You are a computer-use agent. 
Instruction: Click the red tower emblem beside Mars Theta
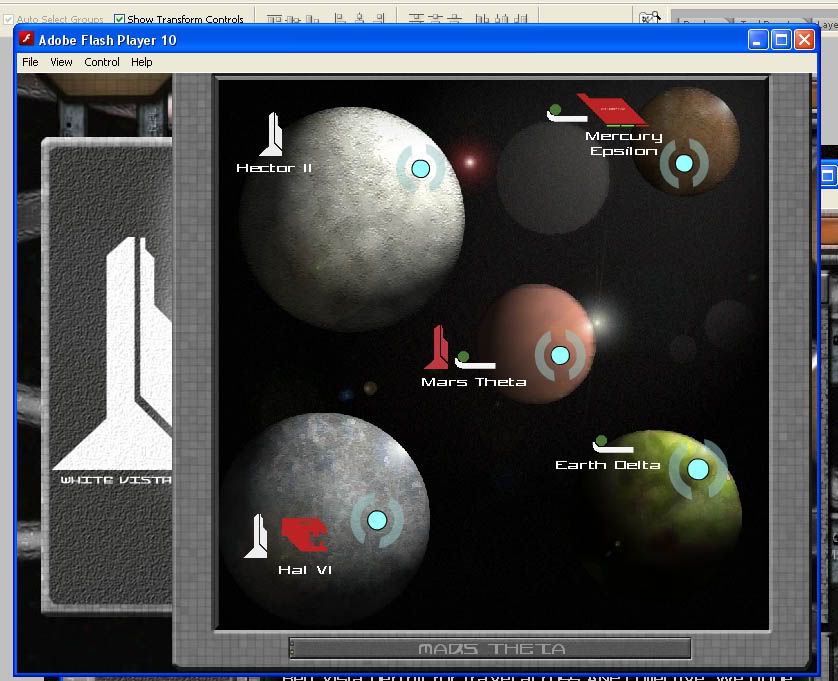pyautogui.click(x=436, y=348)
